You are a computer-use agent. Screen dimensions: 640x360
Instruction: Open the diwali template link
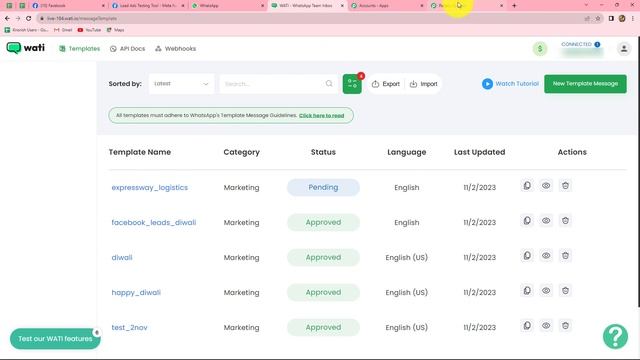coord(122,258)
